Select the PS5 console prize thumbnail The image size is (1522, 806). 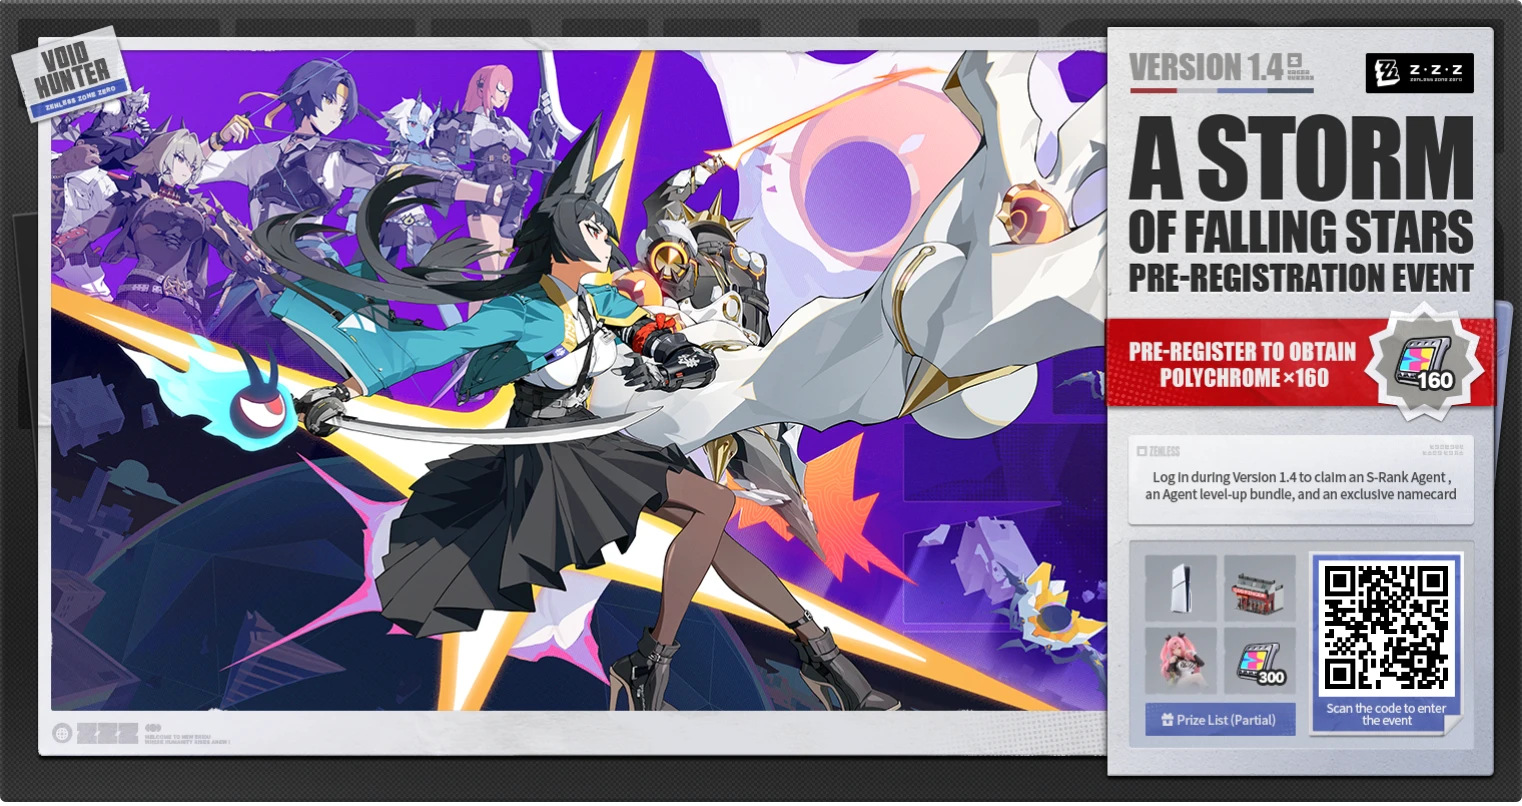(1180, 588)
